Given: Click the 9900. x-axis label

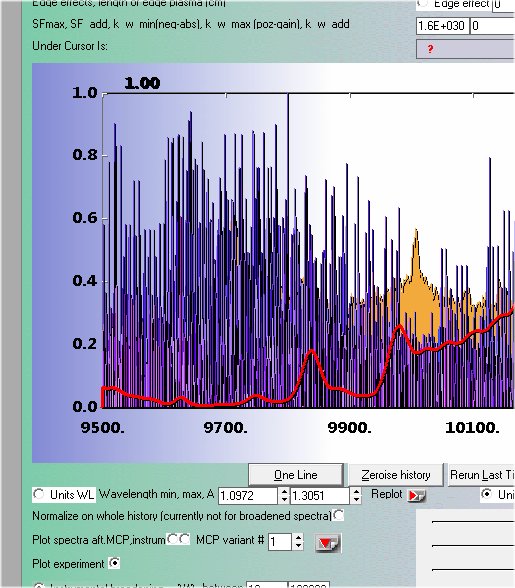Looking at the screenshot, I should [x=350, y=428].
